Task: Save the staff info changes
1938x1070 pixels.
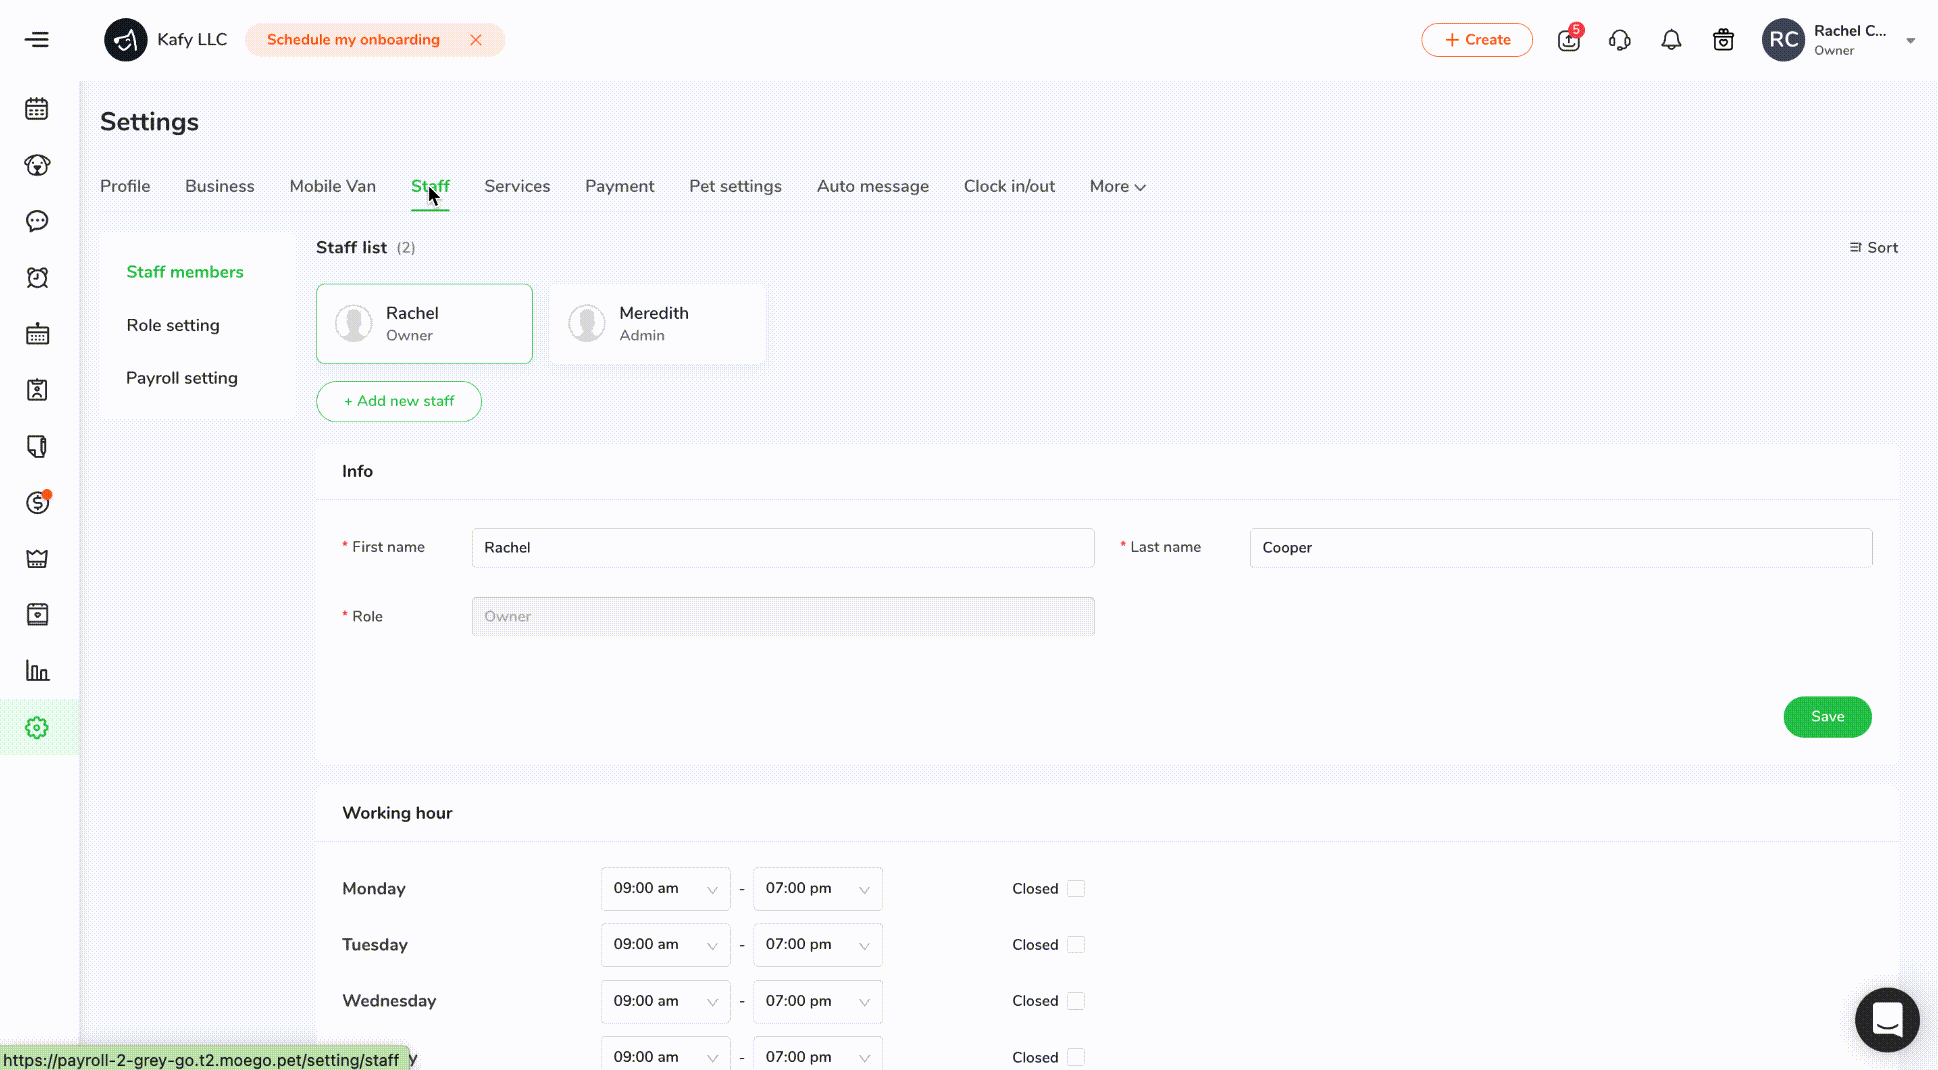Action: (1826, 717)
